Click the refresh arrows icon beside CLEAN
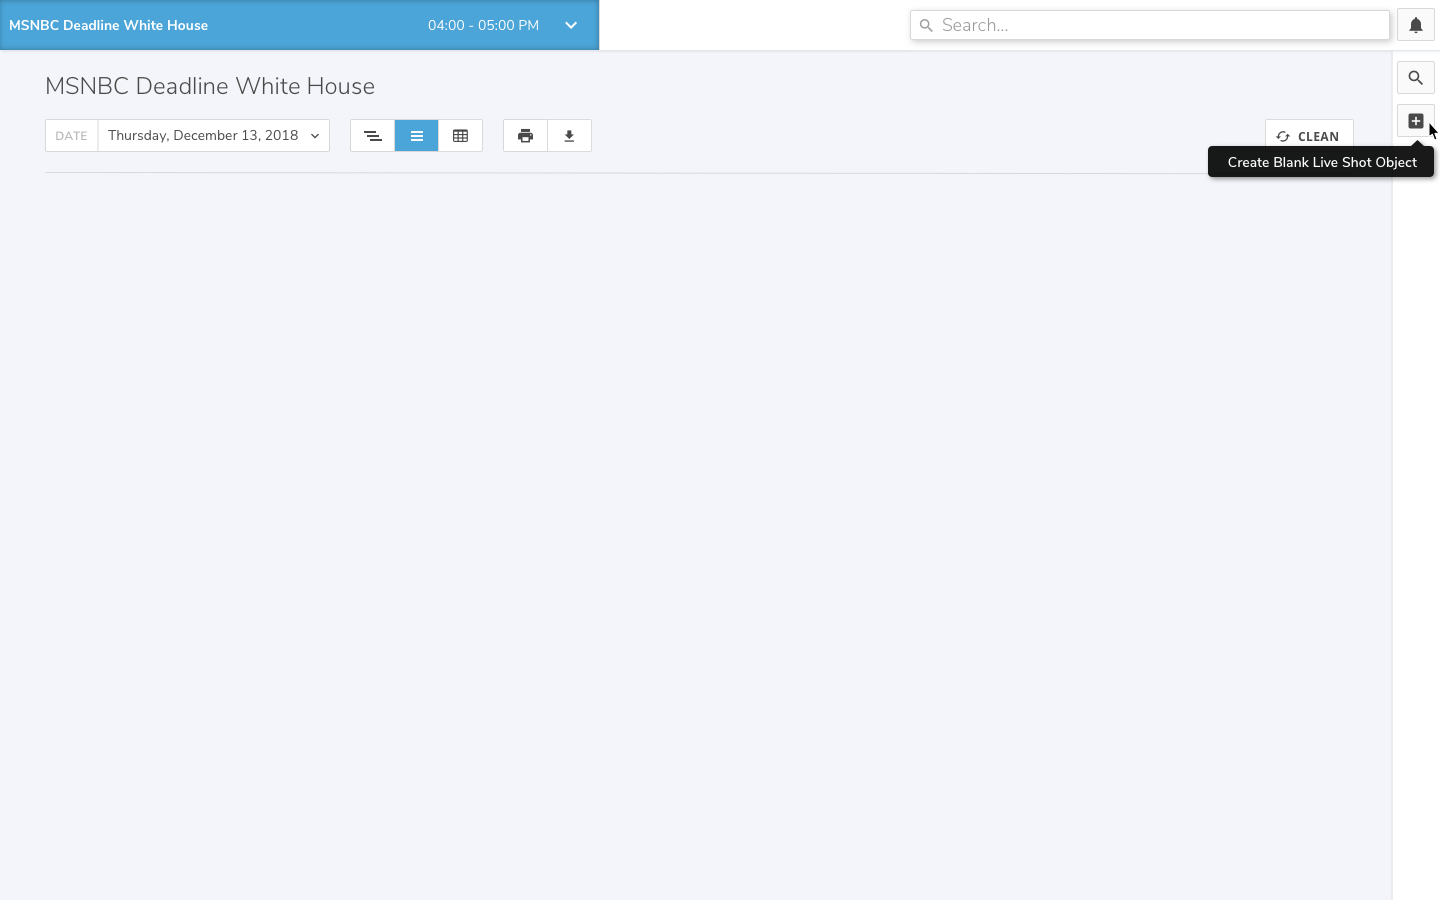 1283,137
